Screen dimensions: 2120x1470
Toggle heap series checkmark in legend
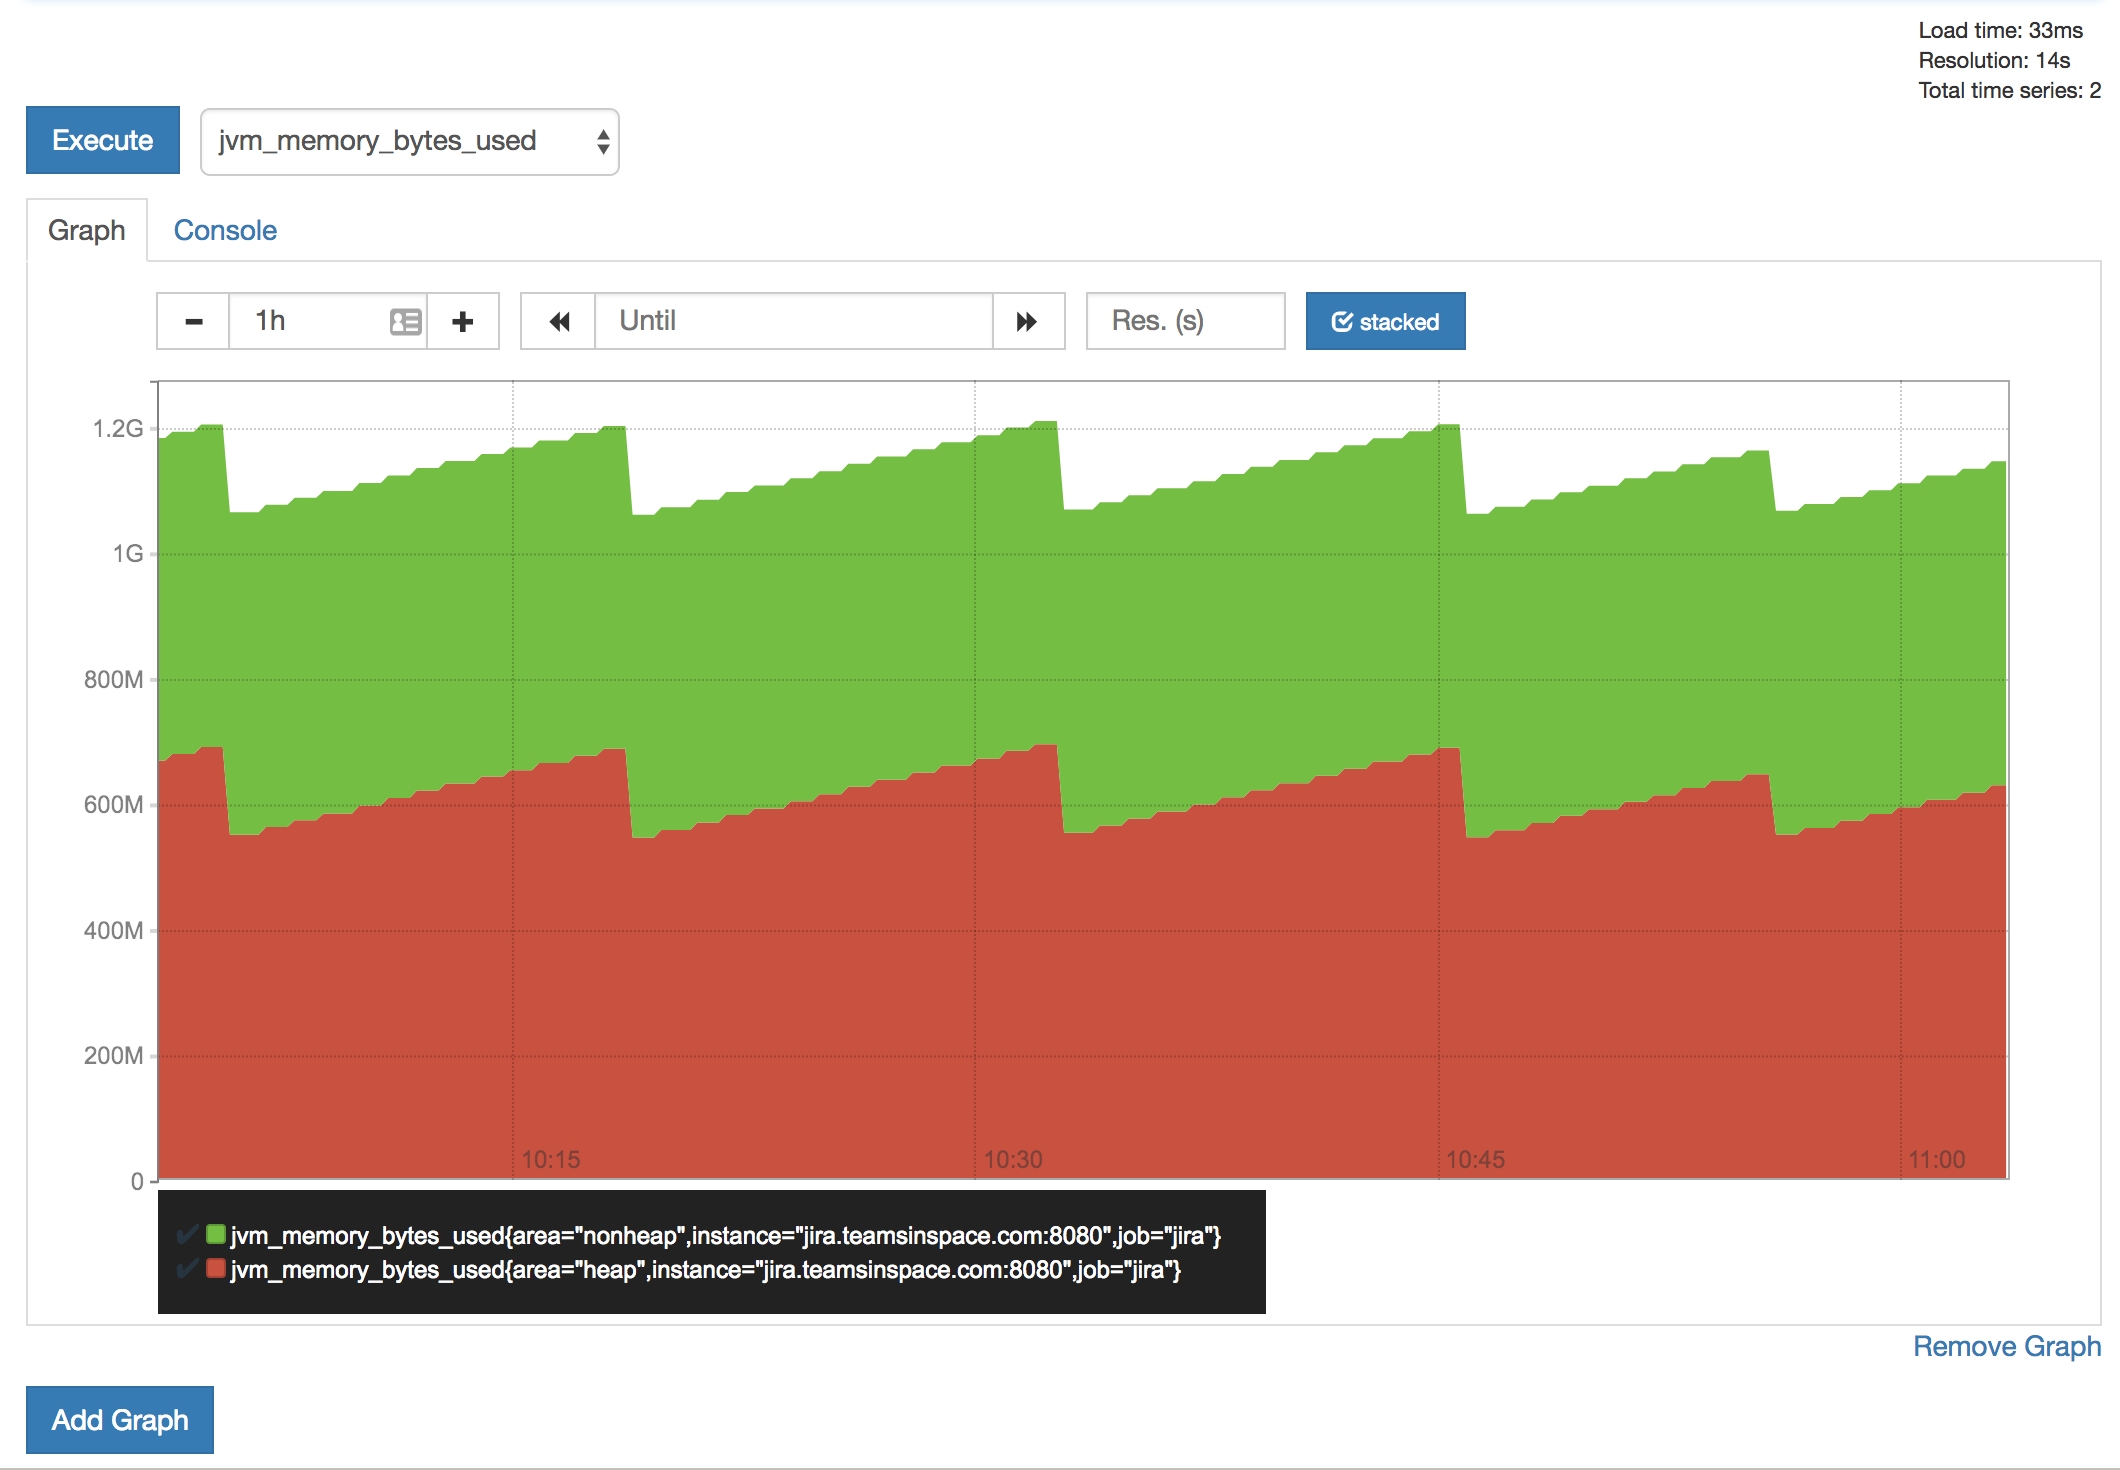[186, 1269]
